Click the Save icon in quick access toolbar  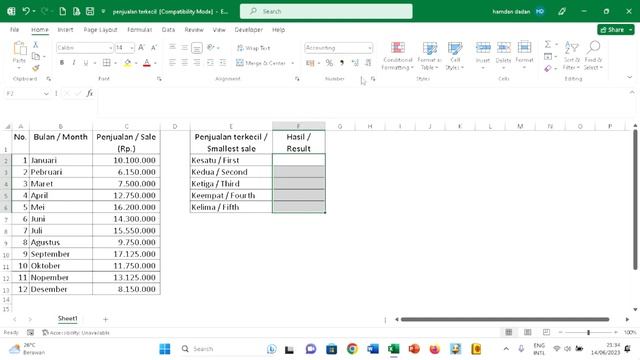90,11
